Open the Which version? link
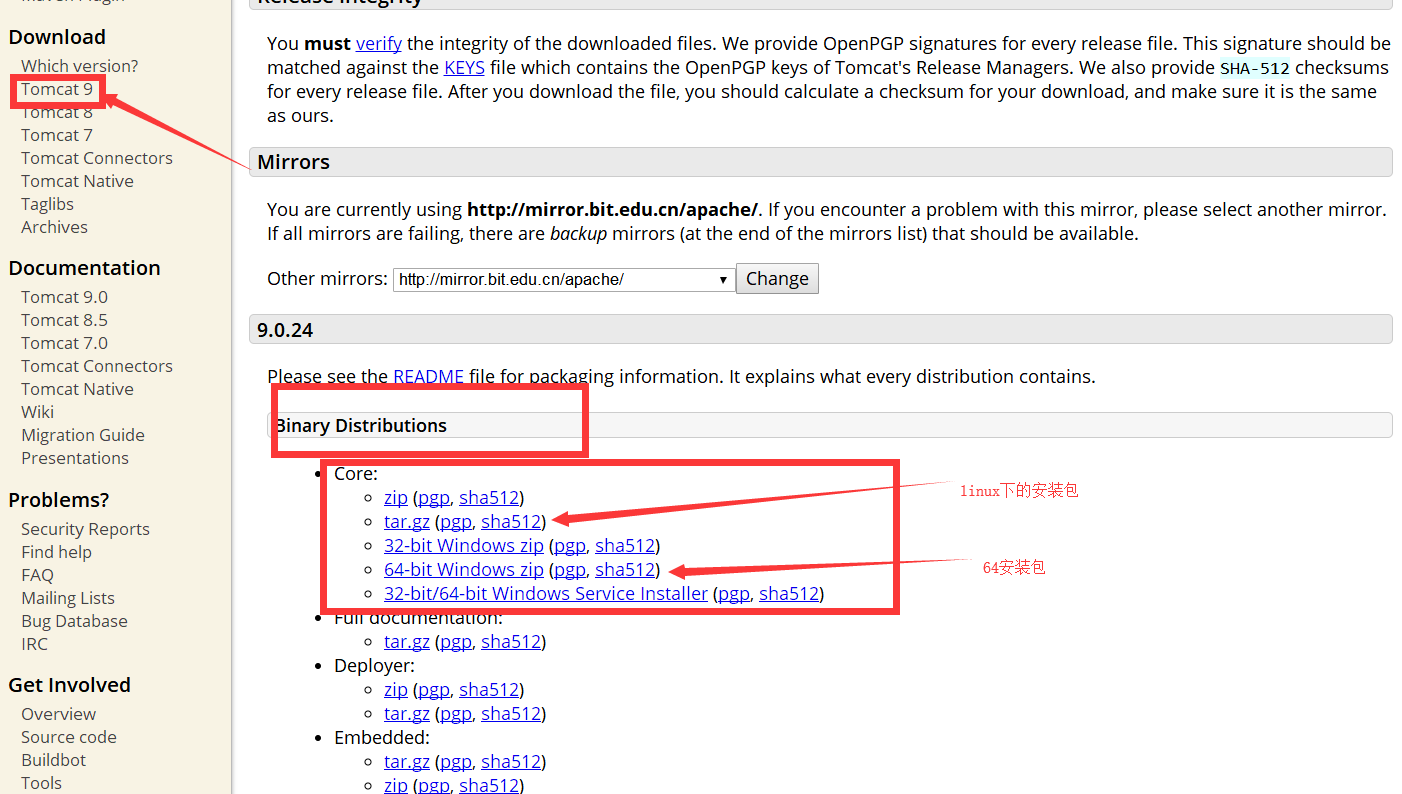 pos(80,66)
